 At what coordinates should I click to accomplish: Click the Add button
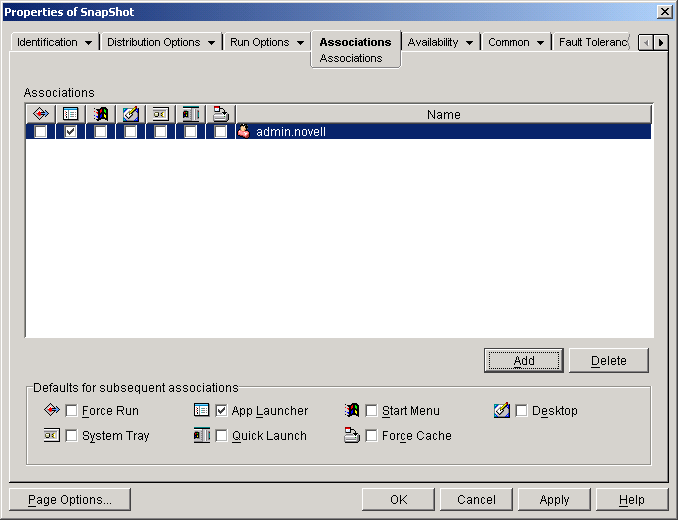[x=524, y=360]
